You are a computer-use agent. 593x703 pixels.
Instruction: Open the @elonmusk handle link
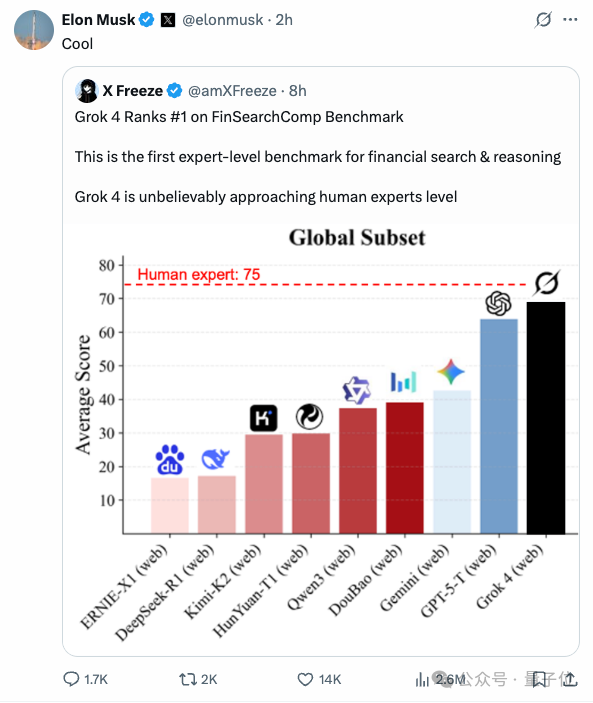click(x=223, y=20)
